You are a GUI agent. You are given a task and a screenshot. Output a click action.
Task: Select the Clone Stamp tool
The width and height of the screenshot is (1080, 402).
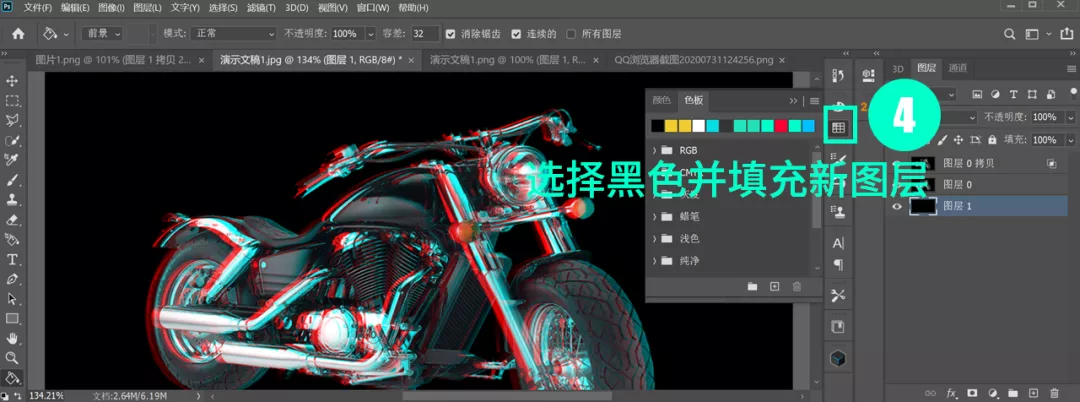click(x=12, y=200)
